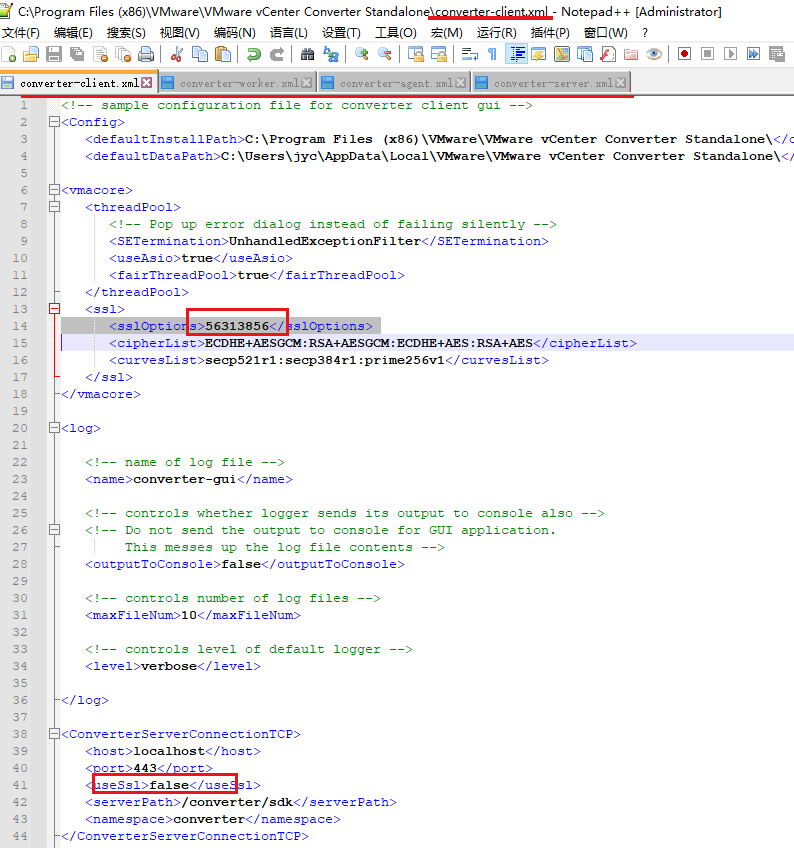Open the 编辑(E) menu

tap(74, 33)
